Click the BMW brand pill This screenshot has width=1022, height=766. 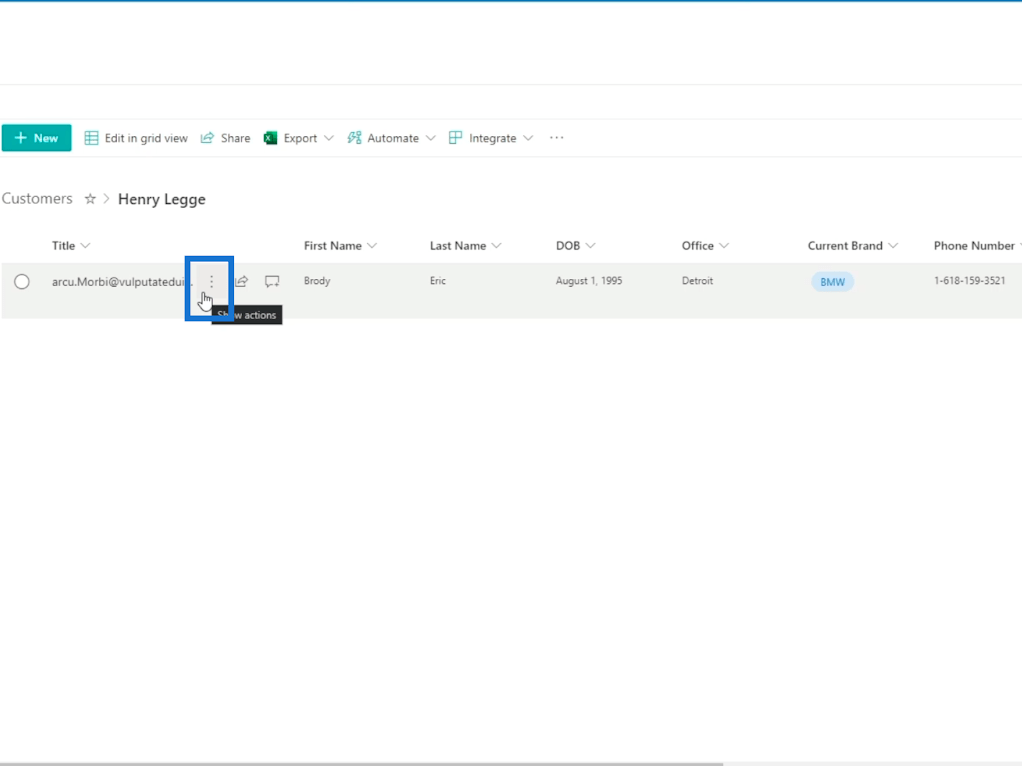(832, 282)
